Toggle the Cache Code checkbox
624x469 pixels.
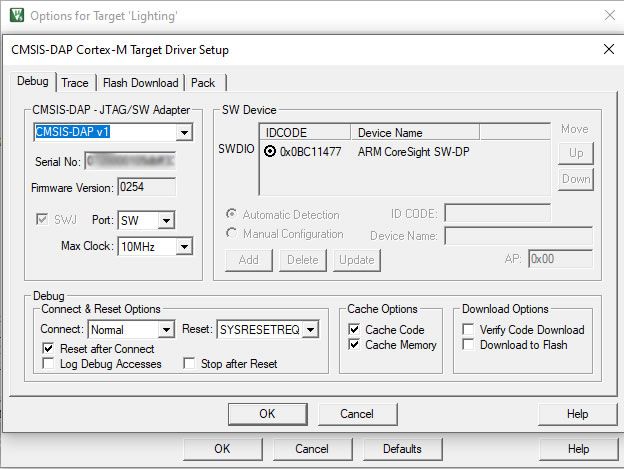coord(354,329)
